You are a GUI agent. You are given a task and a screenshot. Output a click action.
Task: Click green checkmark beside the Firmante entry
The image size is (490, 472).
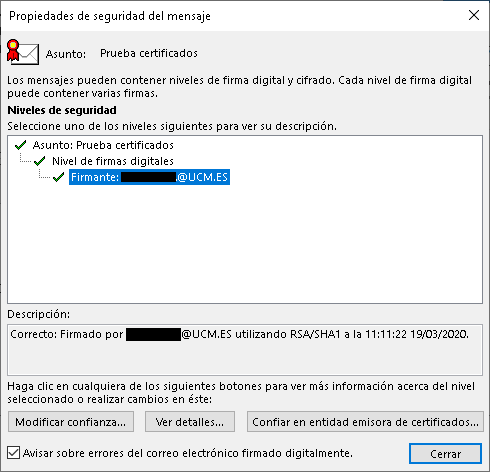click(59, 177)
